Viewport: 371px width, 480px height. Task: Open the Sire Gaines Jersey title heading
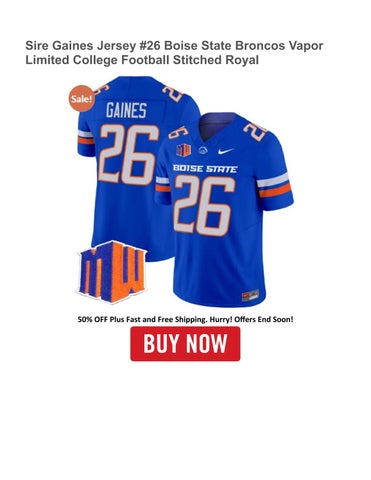174,53
